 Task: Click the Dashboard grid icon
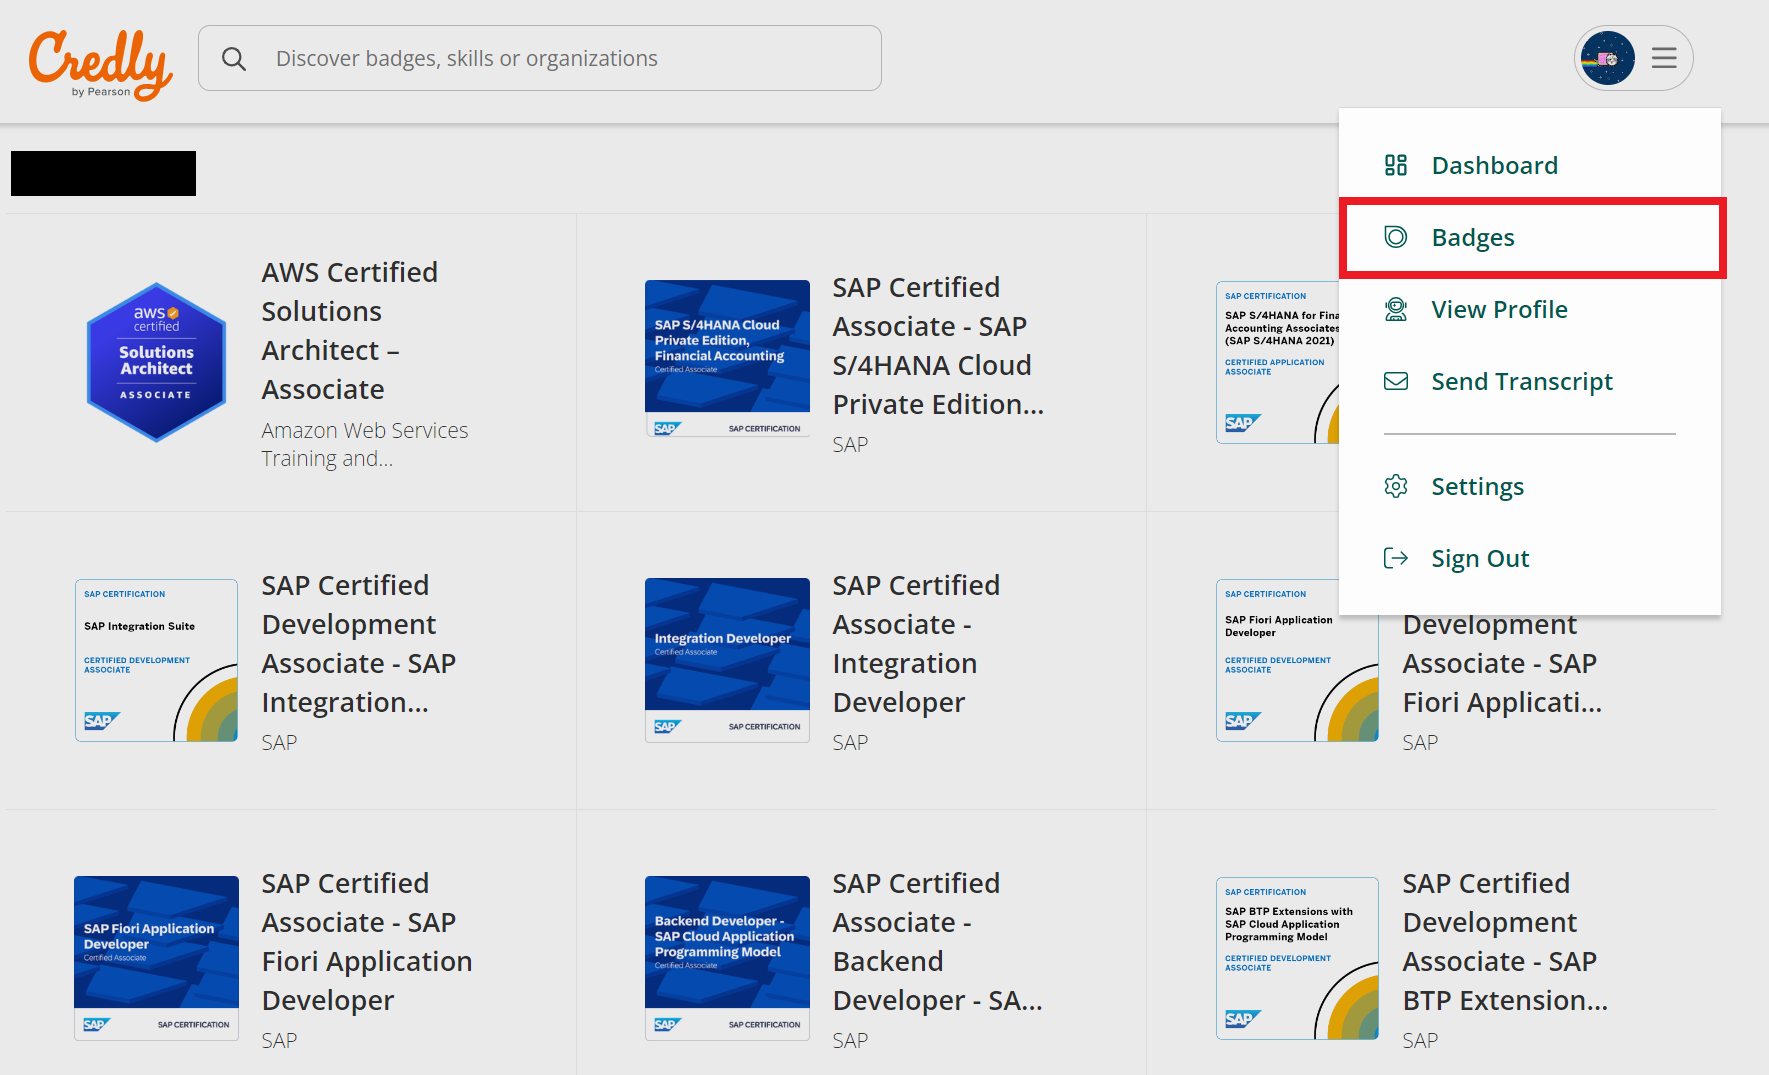coord(1395,165)
